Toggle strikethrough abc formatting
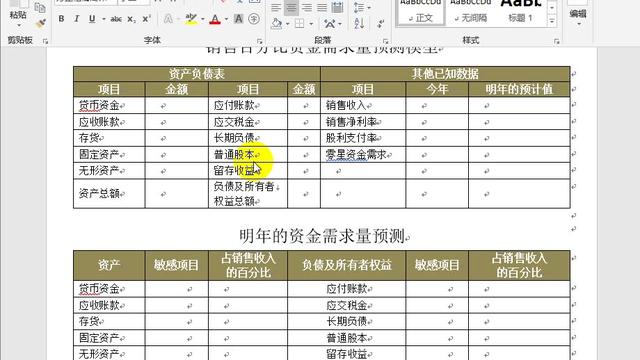The width and height of the screenshot is (640, 360). 116,19
